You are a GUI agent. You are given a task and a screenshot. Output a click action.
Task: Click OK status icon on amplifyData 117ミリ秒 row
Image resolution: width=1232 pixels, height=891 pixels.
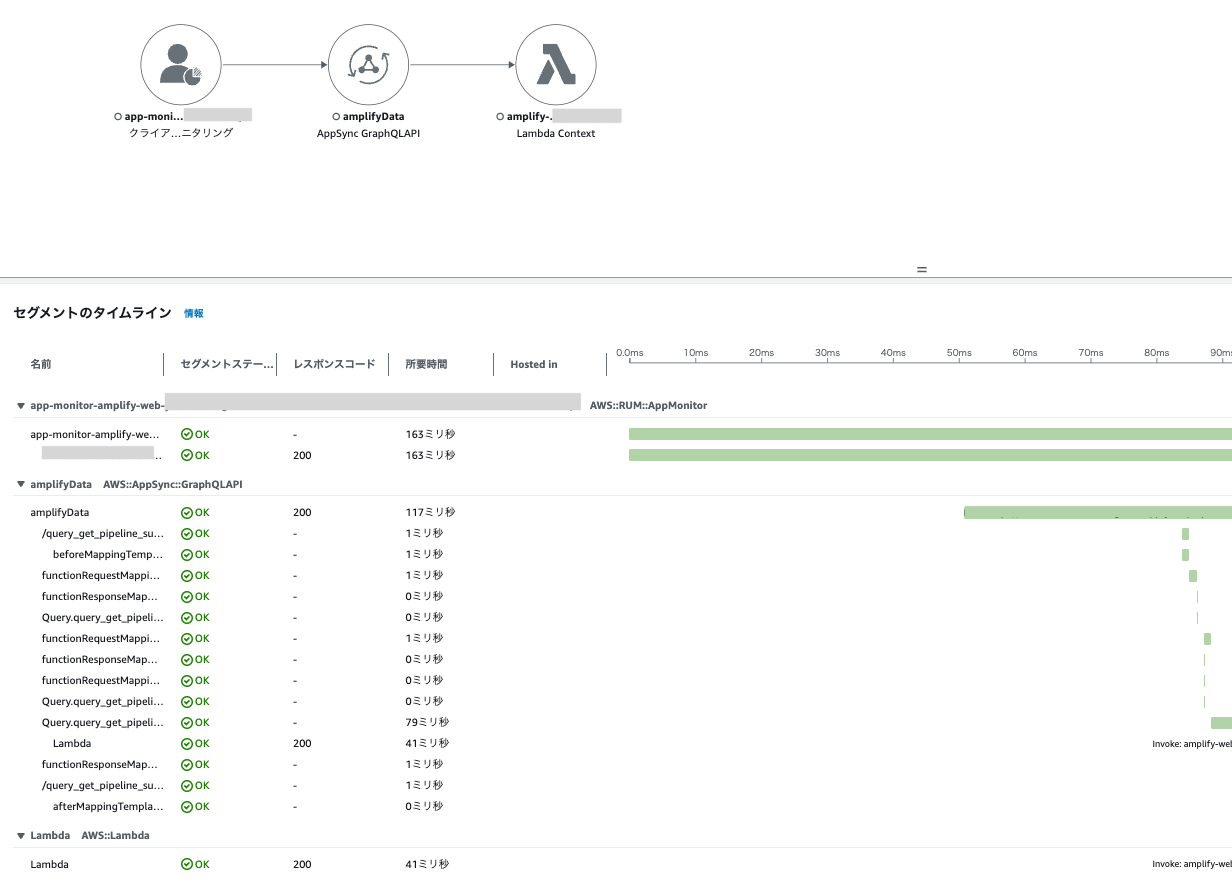(x=187, y=512)
